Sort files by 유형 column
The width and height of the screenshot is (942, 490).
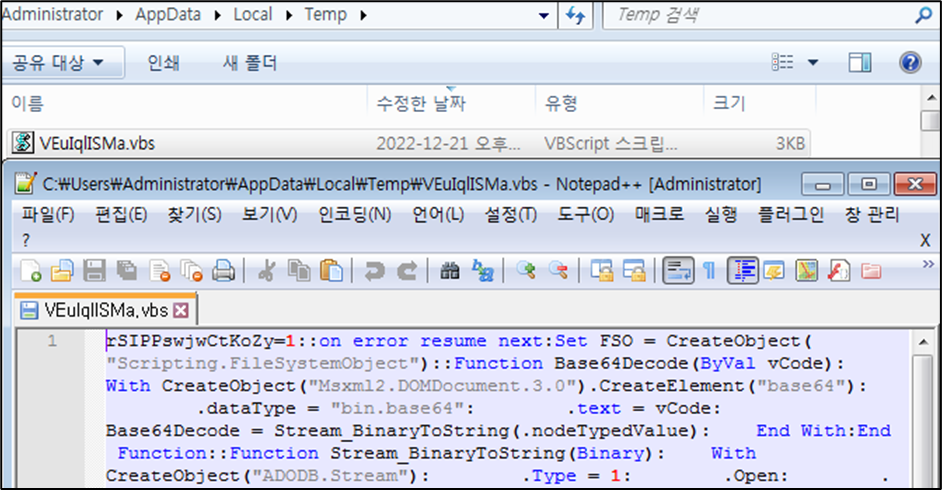[x=619, y=103]
